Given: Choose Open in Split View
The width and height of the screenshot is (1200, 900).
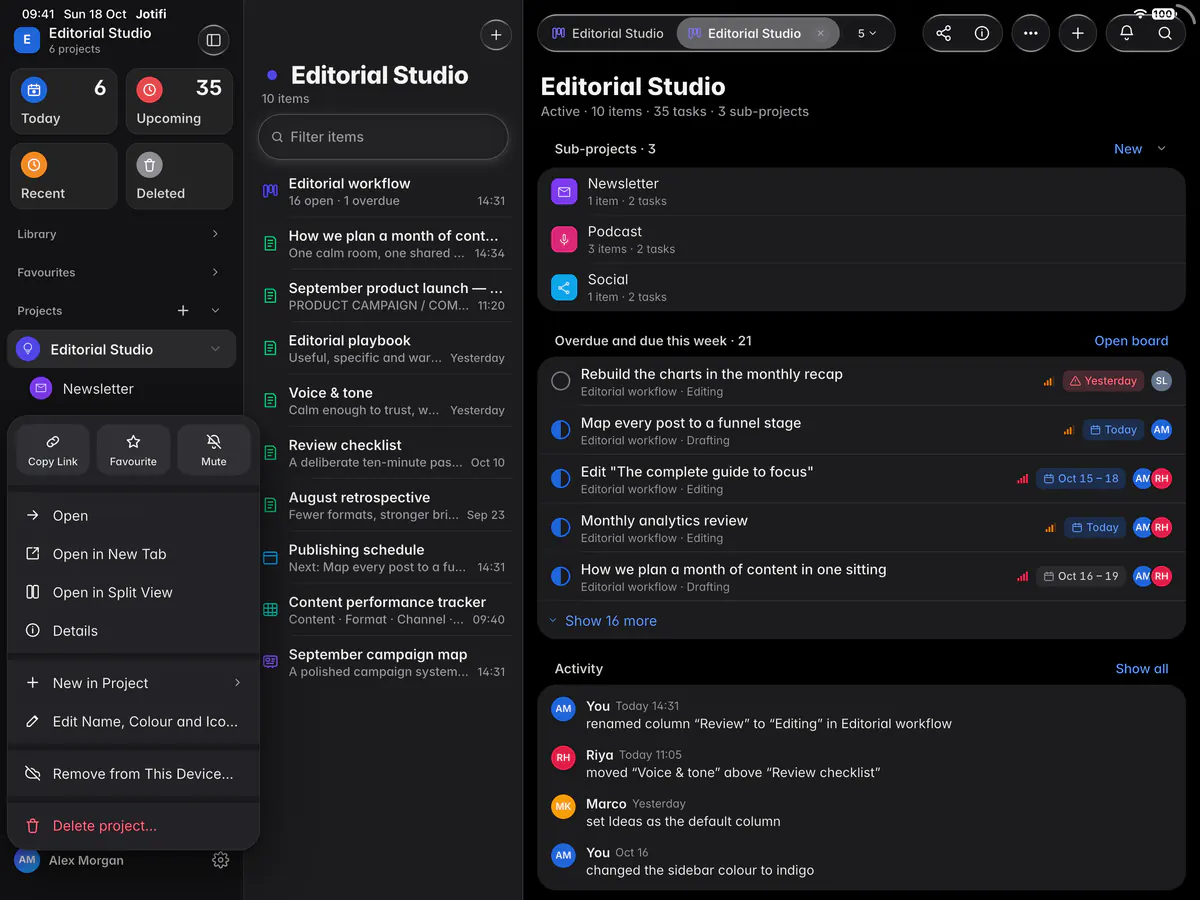Looking at the screenshot, I should [x=133, y=592].
